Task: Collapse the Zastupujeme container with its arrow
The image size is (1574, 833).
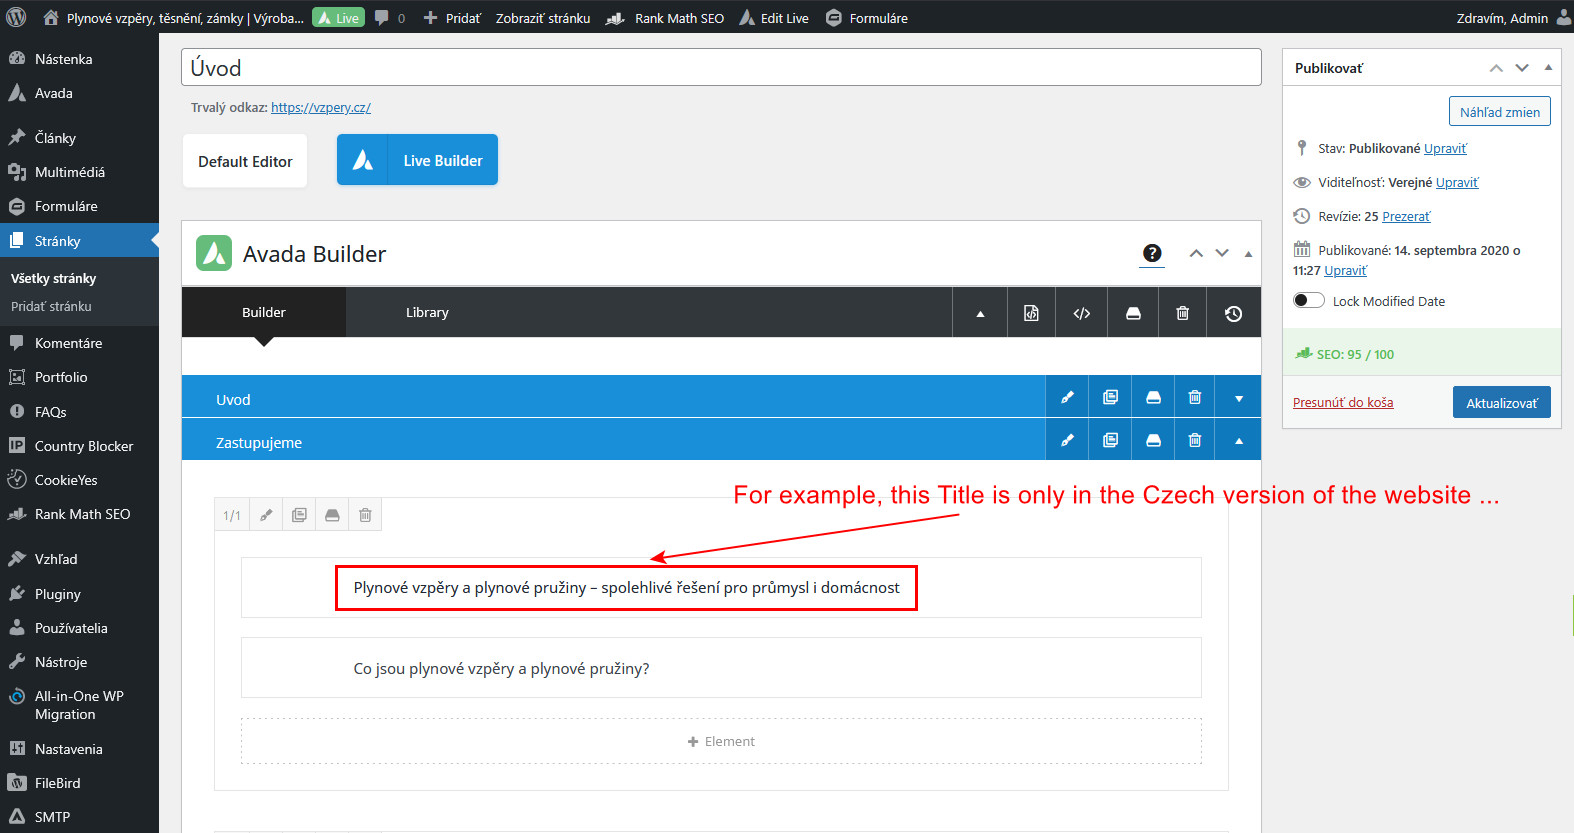Action: click(x=1239, y=441)
